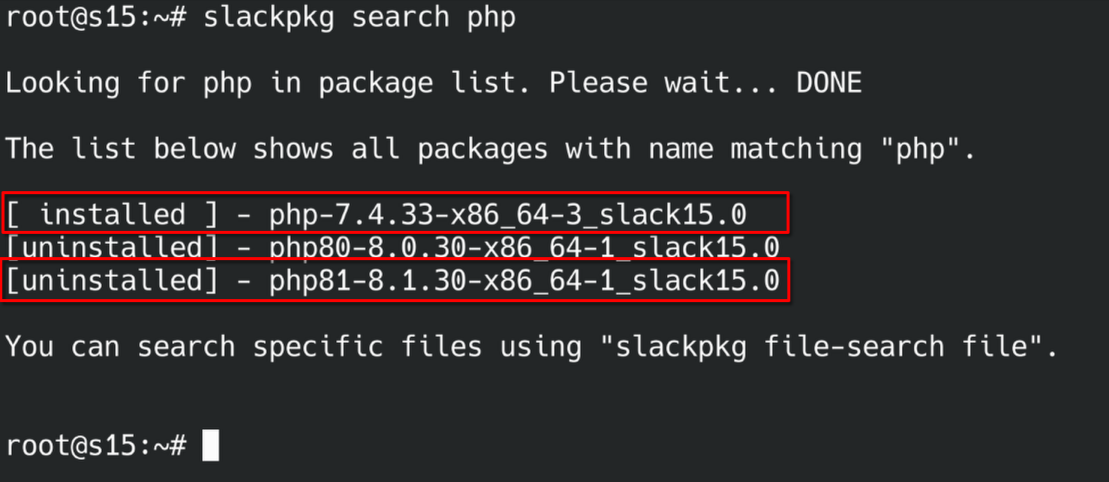Screen dimensions: 1109x482
Task: Click the "Looking for php" text
Action: point(128,84)
